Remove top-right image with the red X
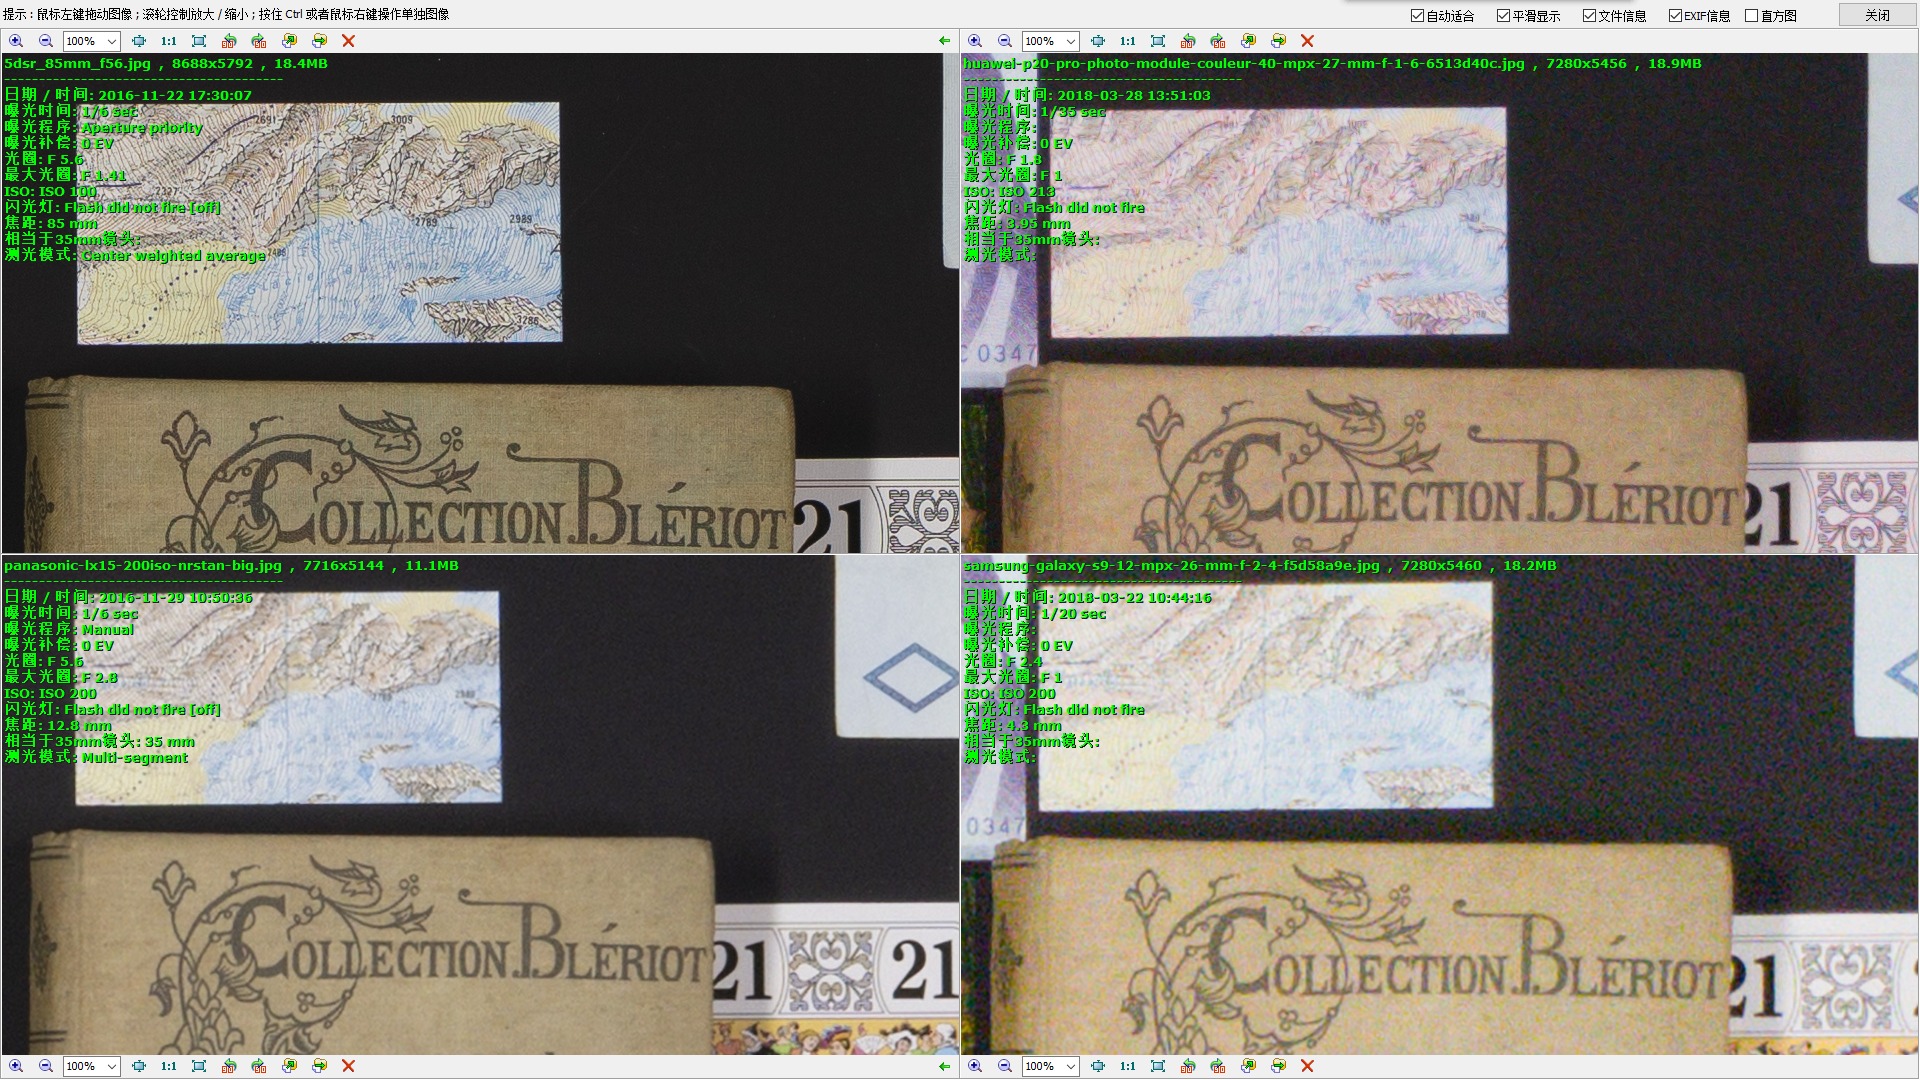 point(1307,41)
